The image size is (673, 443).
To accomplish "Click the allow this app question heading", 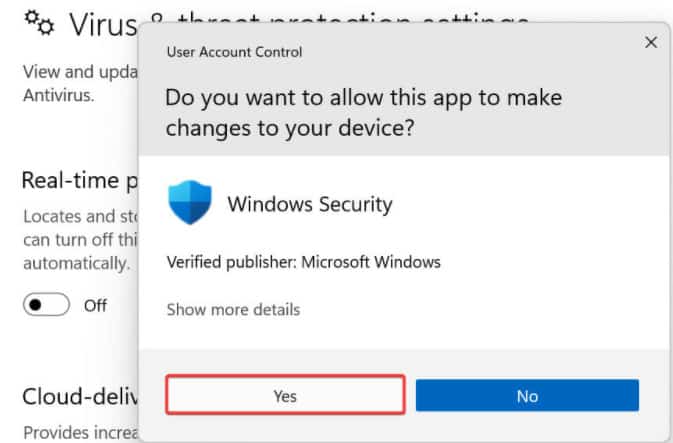I will 363,113.
